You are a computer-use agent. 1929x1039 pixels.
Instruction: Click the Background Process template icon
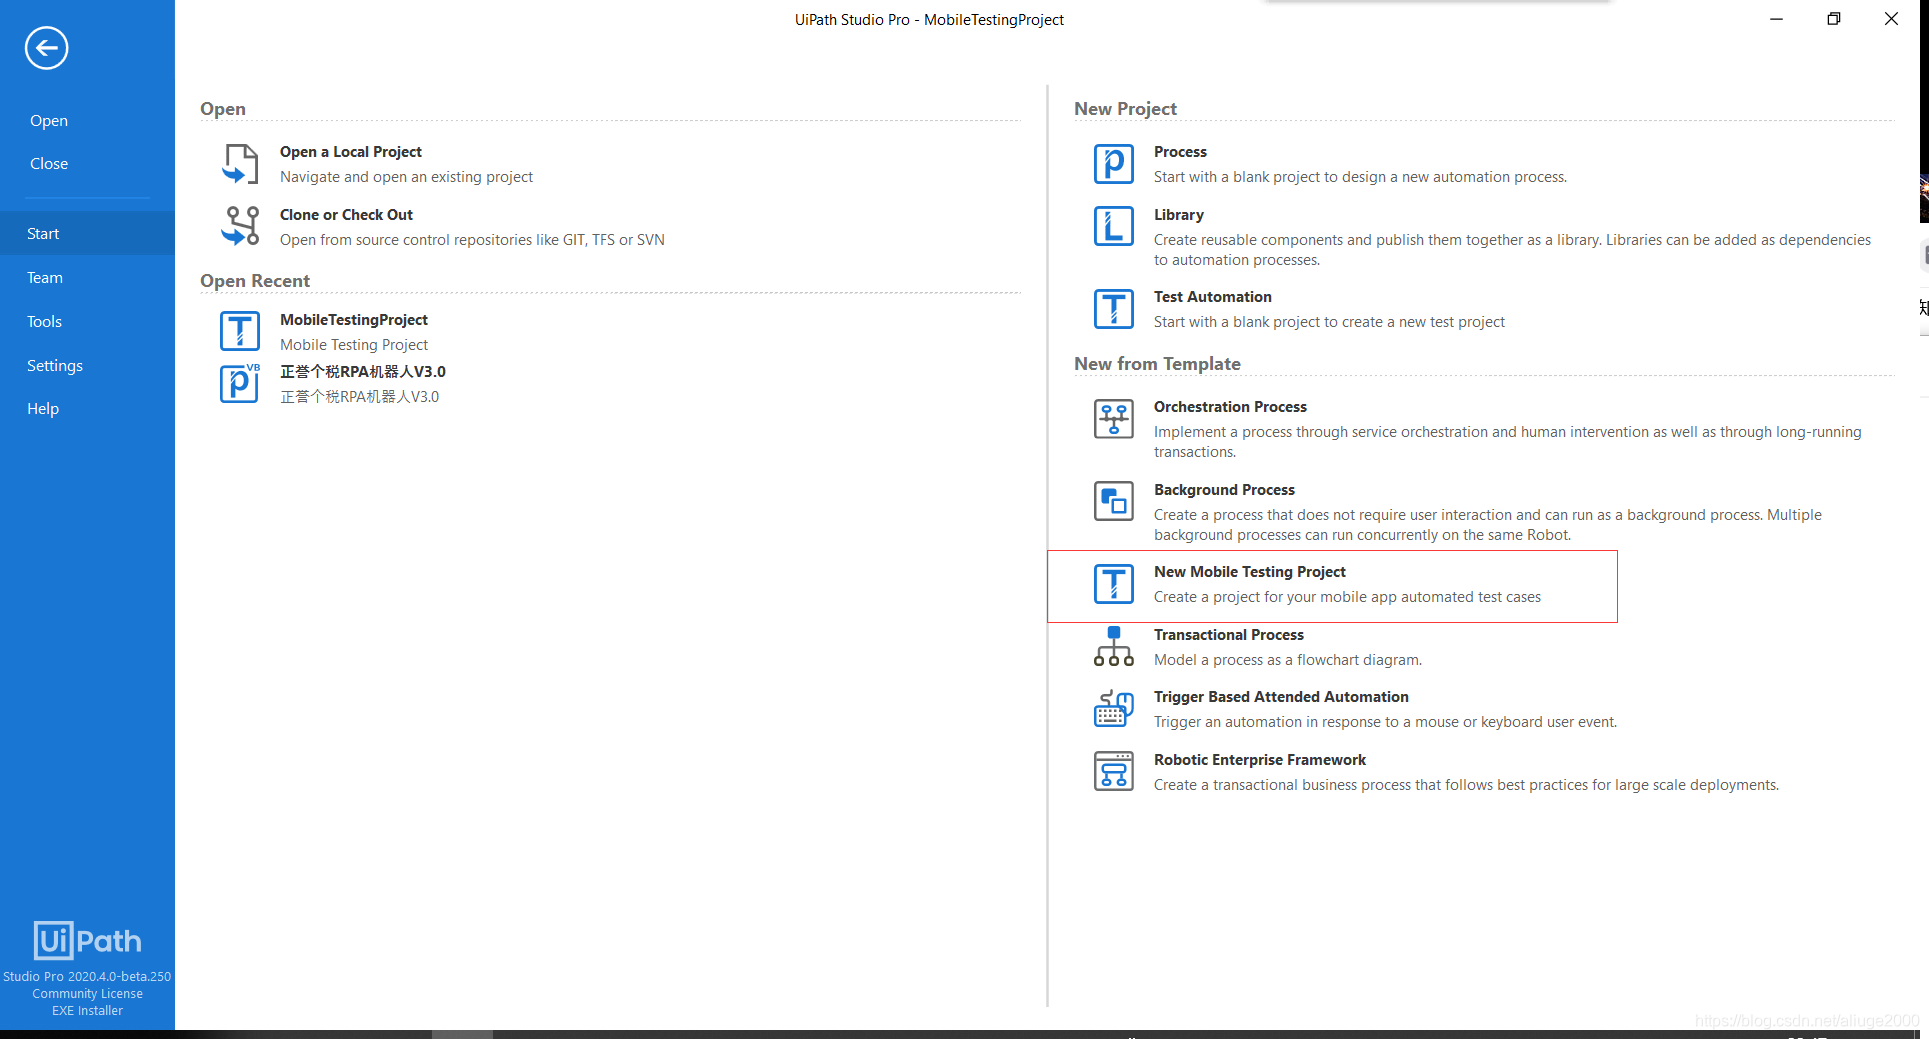click(1113, 501)
